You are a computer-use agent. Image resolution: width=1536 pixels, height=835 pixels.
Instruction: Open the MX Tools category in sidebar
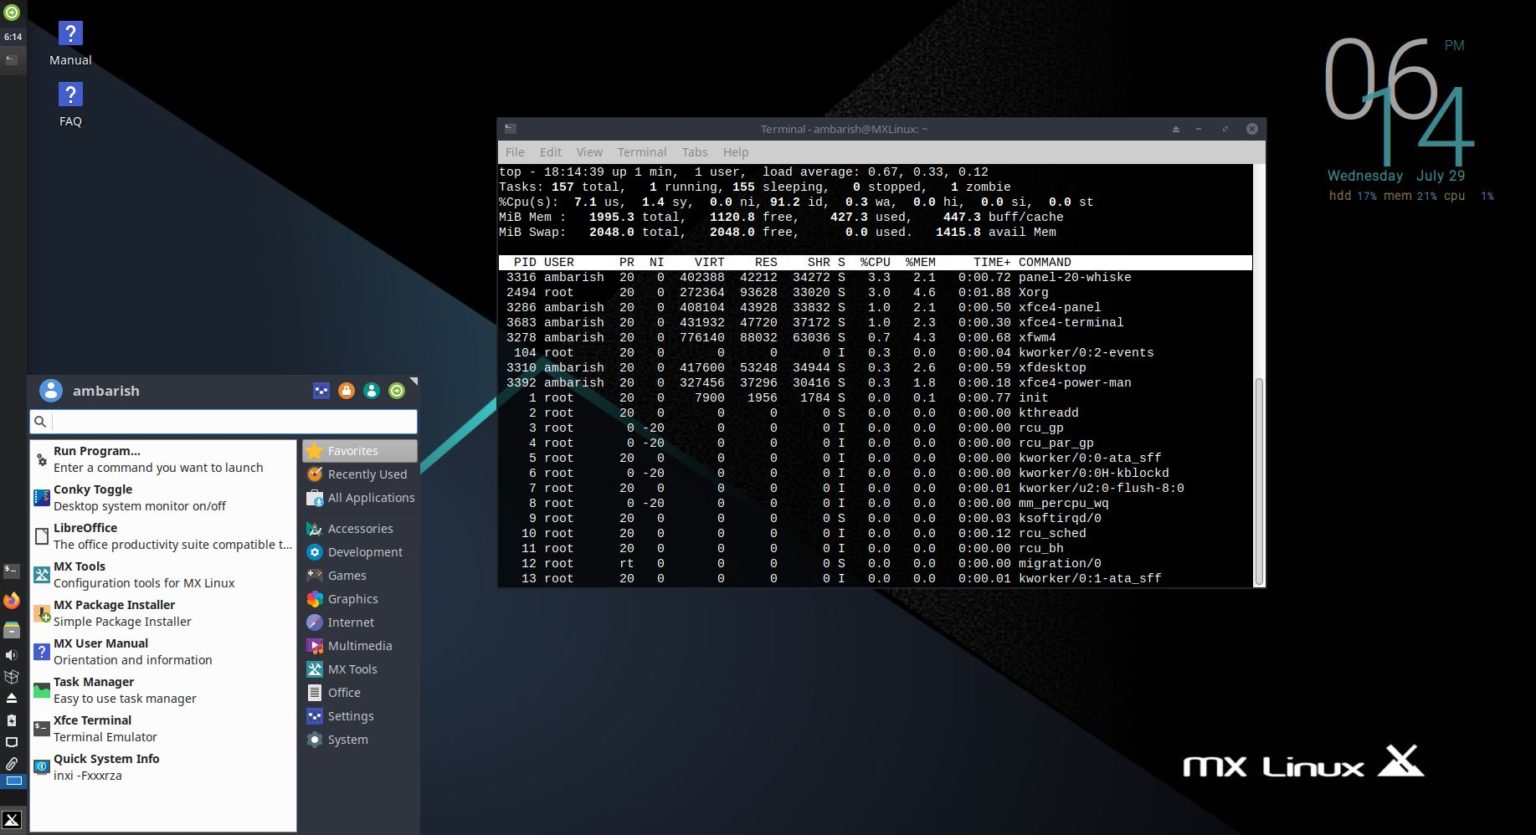tap(360, 669)
